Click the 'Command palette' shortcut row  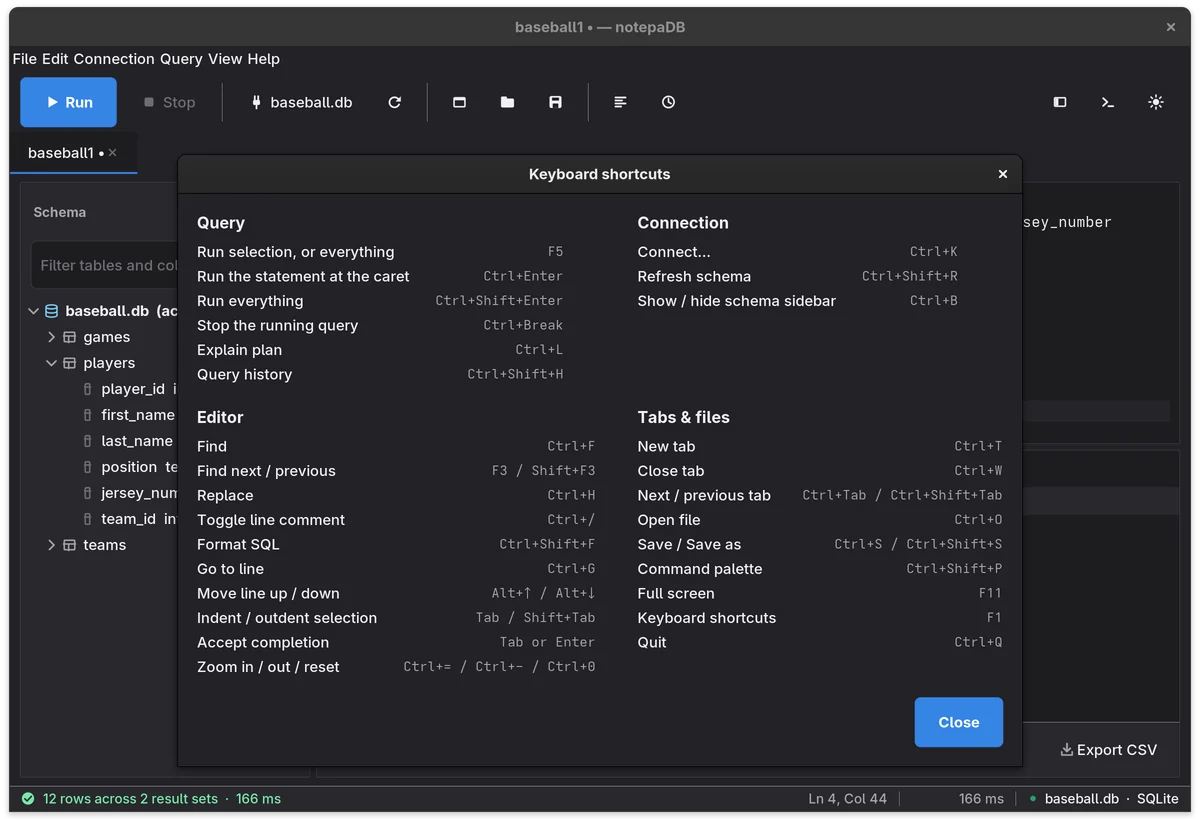820,569
